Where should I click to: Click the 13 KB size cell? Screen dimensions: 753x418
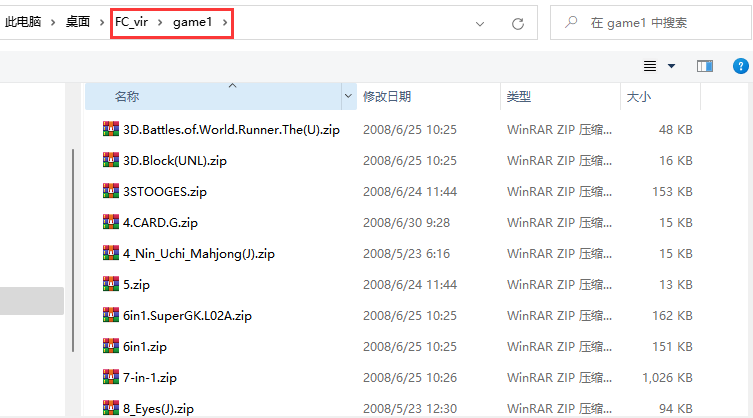(x=676, y=284)
